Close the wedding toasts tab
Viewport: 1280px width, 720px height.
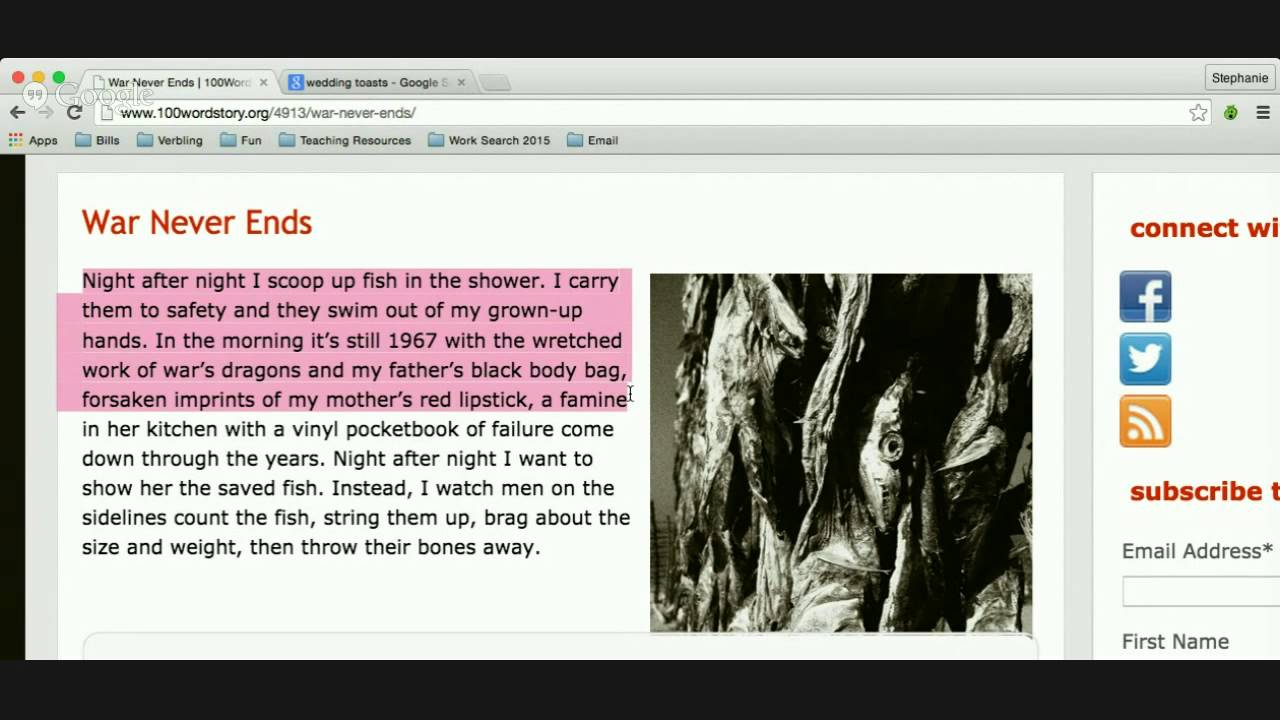(460, 82)
